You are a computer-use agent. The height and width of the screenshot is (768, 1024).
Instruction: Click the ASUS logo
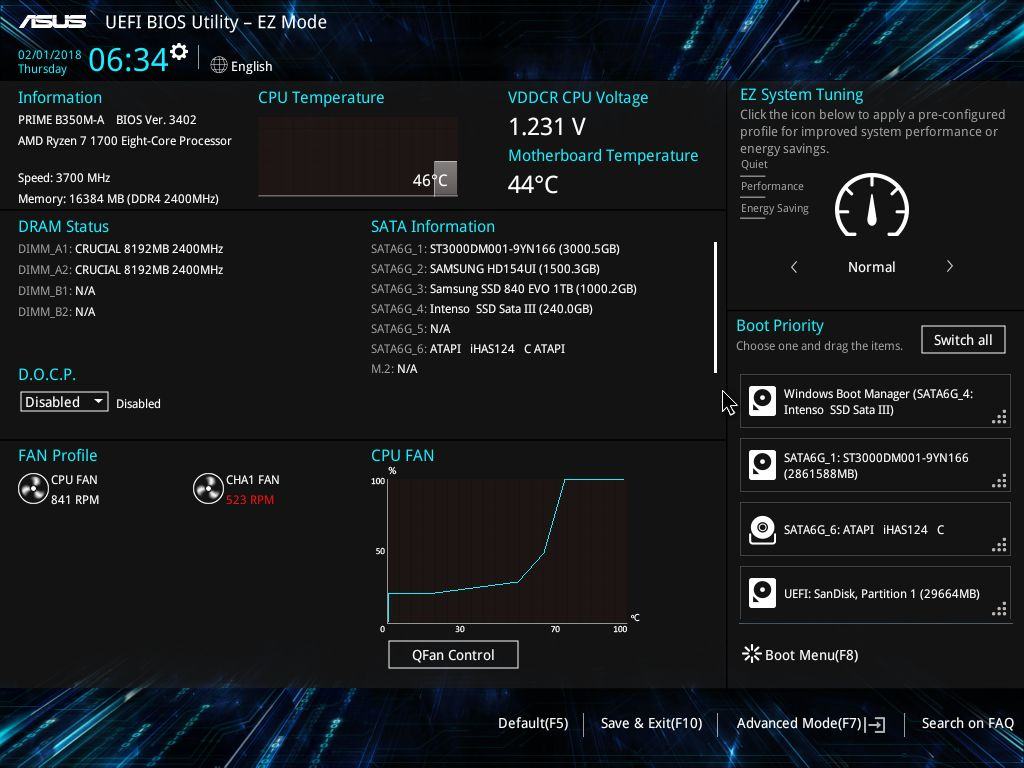pyautogui.click(x=53, y=22)
